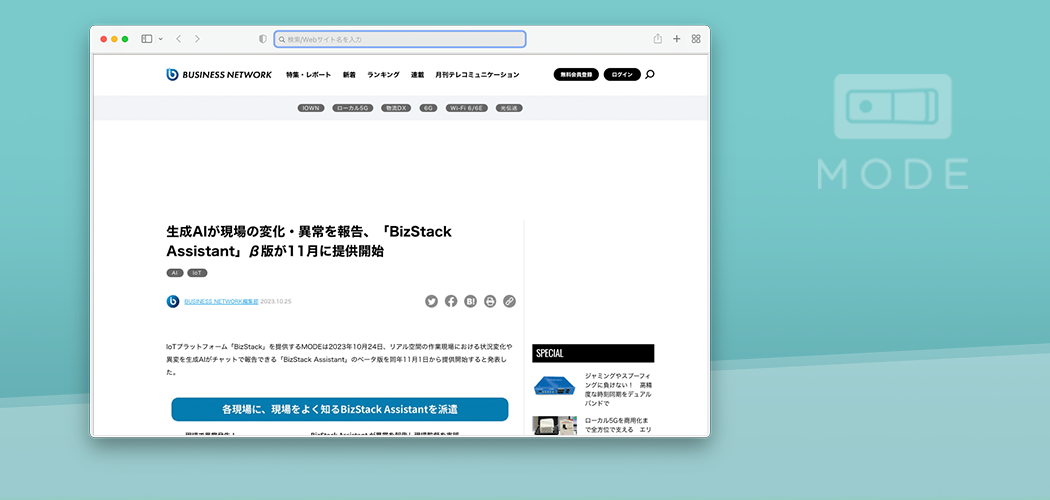Open 特集・レポート menu item
1050x500 pixels.
[x=308, y=75]
